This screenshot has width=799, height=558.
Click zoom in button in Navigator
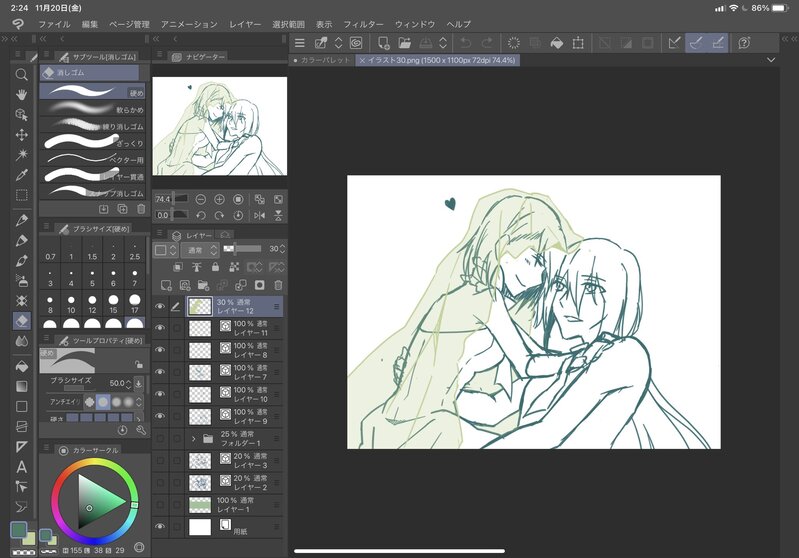point(219,199)
